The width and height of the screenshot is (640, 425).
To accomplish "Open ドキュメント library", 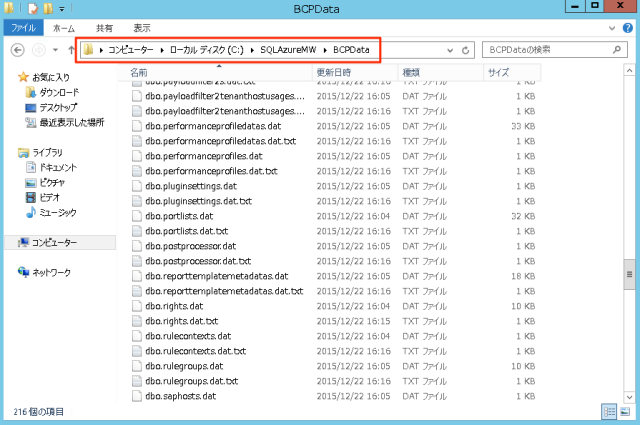I will [x=58, y=167].
